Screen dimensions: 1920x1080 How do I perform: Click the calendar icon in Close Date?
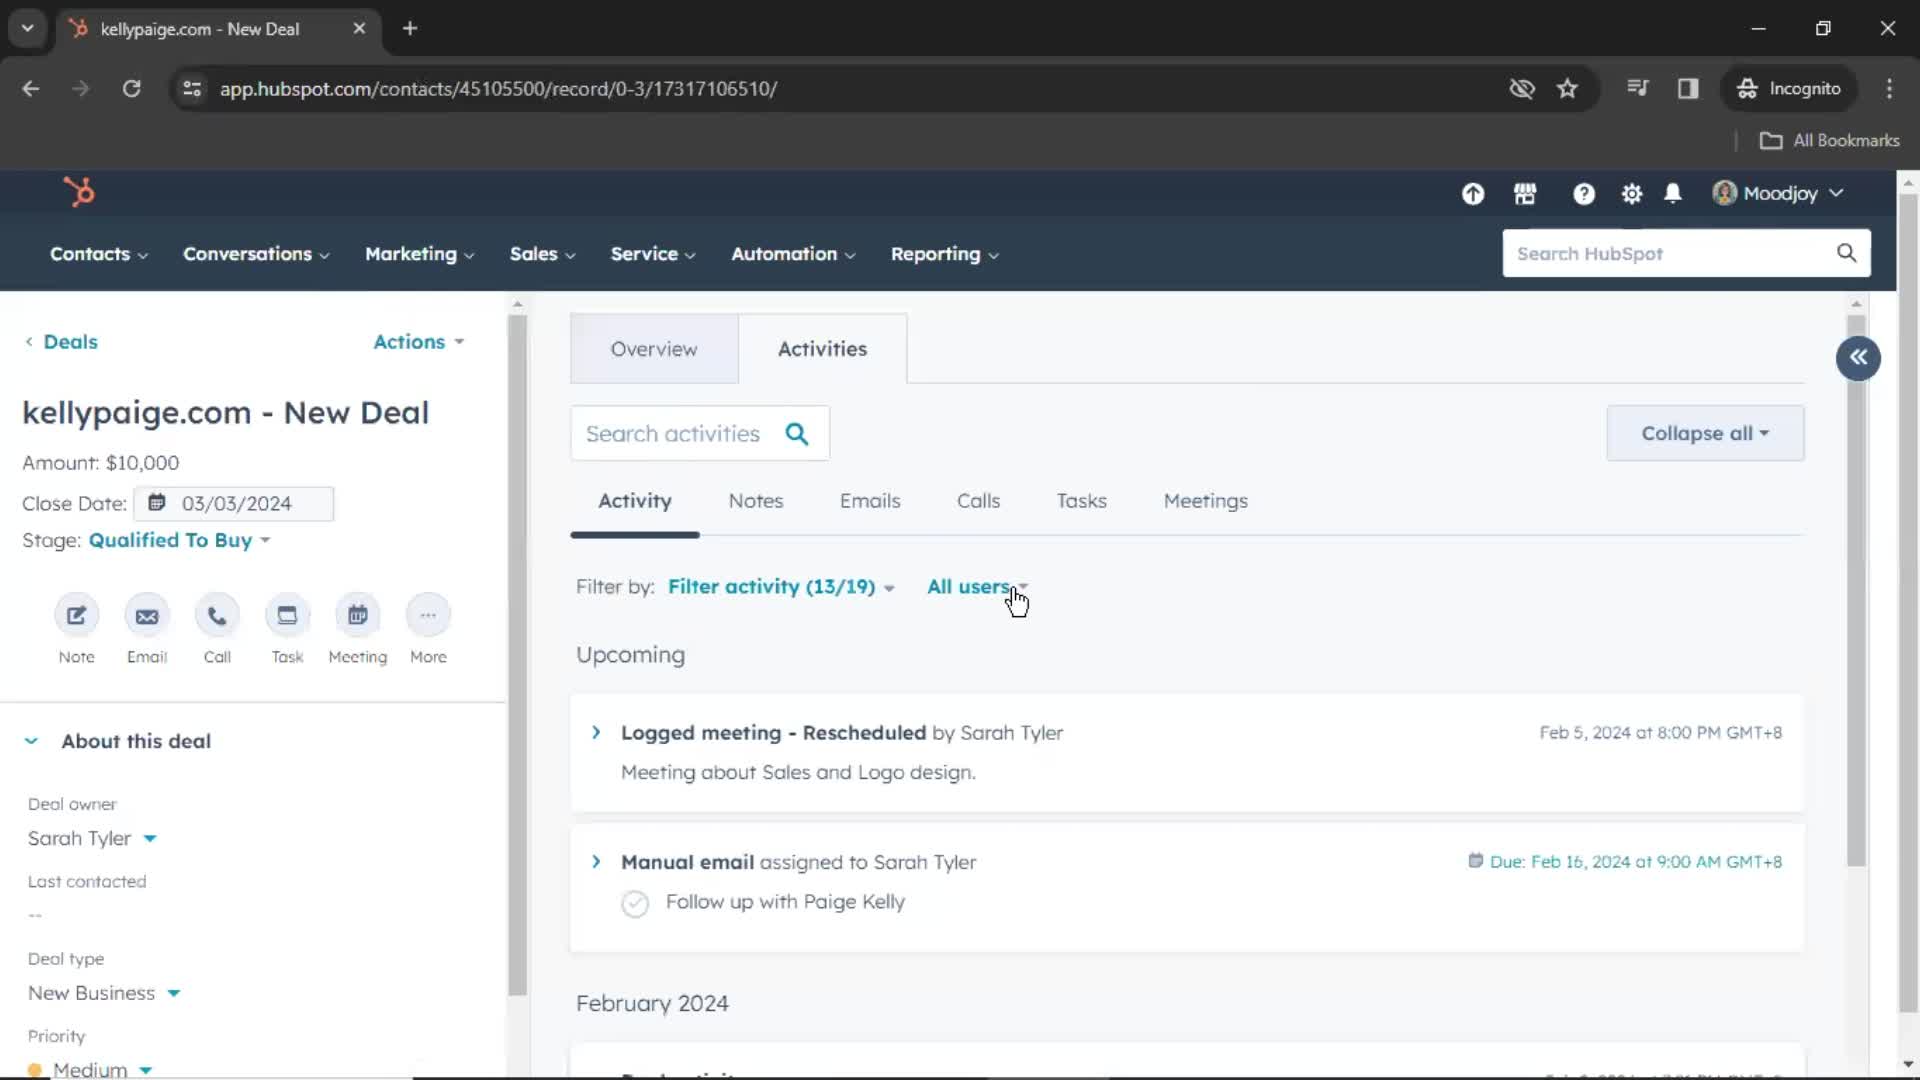pyautogui.click(x=157, y=503)
